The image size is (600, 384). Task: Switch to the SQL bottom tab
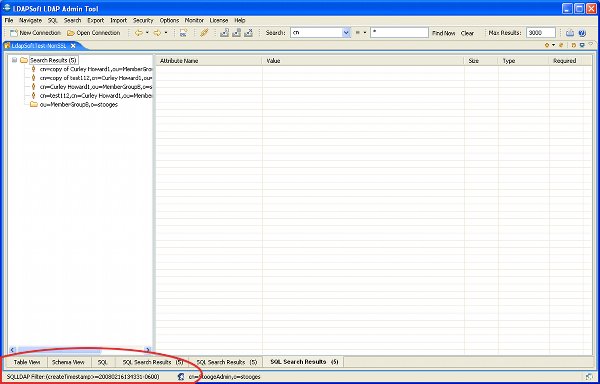pos(103,362)
